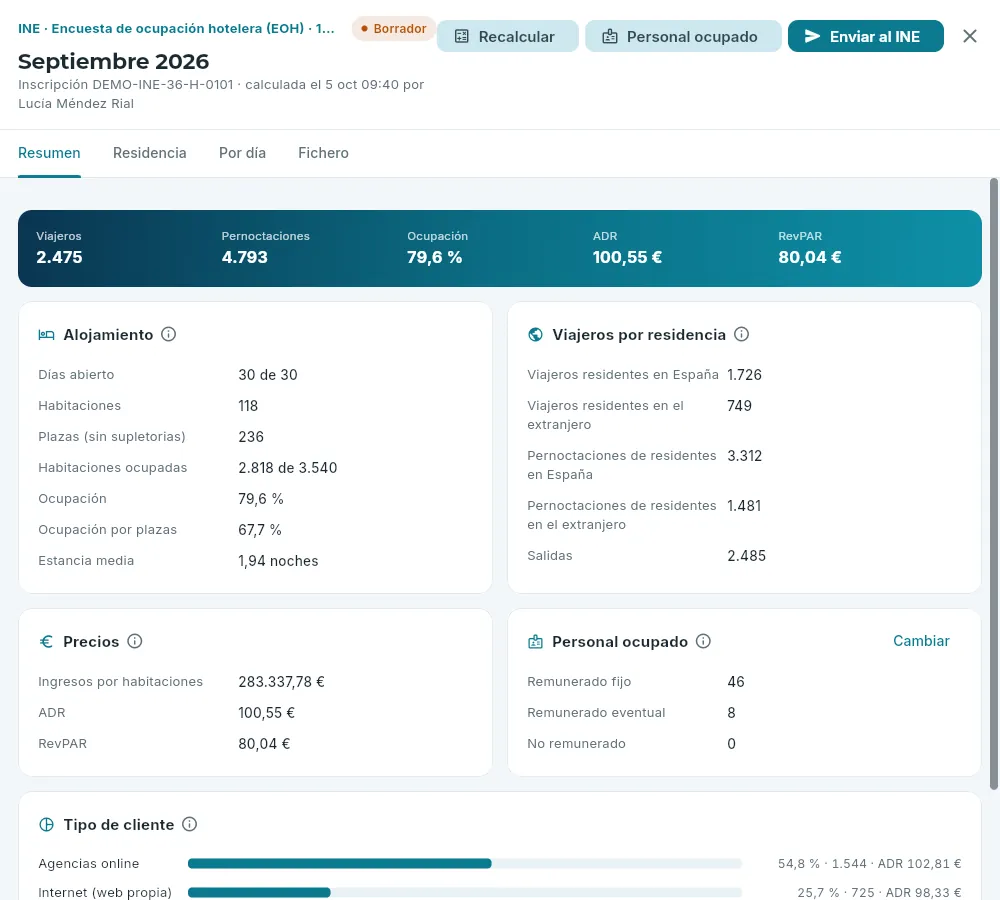Click the Agencias online progress bar
1000x900 pixels.
tap(465, 864)
